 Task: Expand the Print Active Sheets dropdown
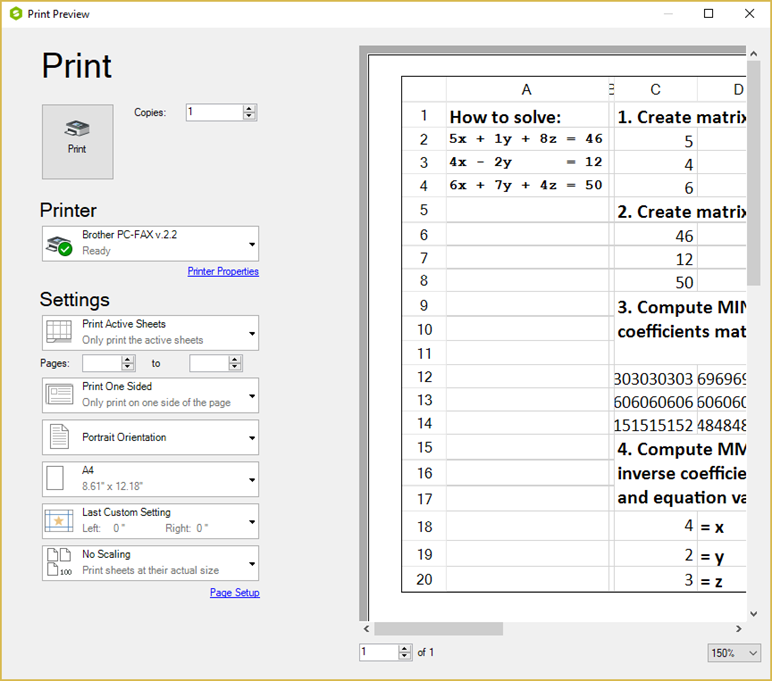150,333
